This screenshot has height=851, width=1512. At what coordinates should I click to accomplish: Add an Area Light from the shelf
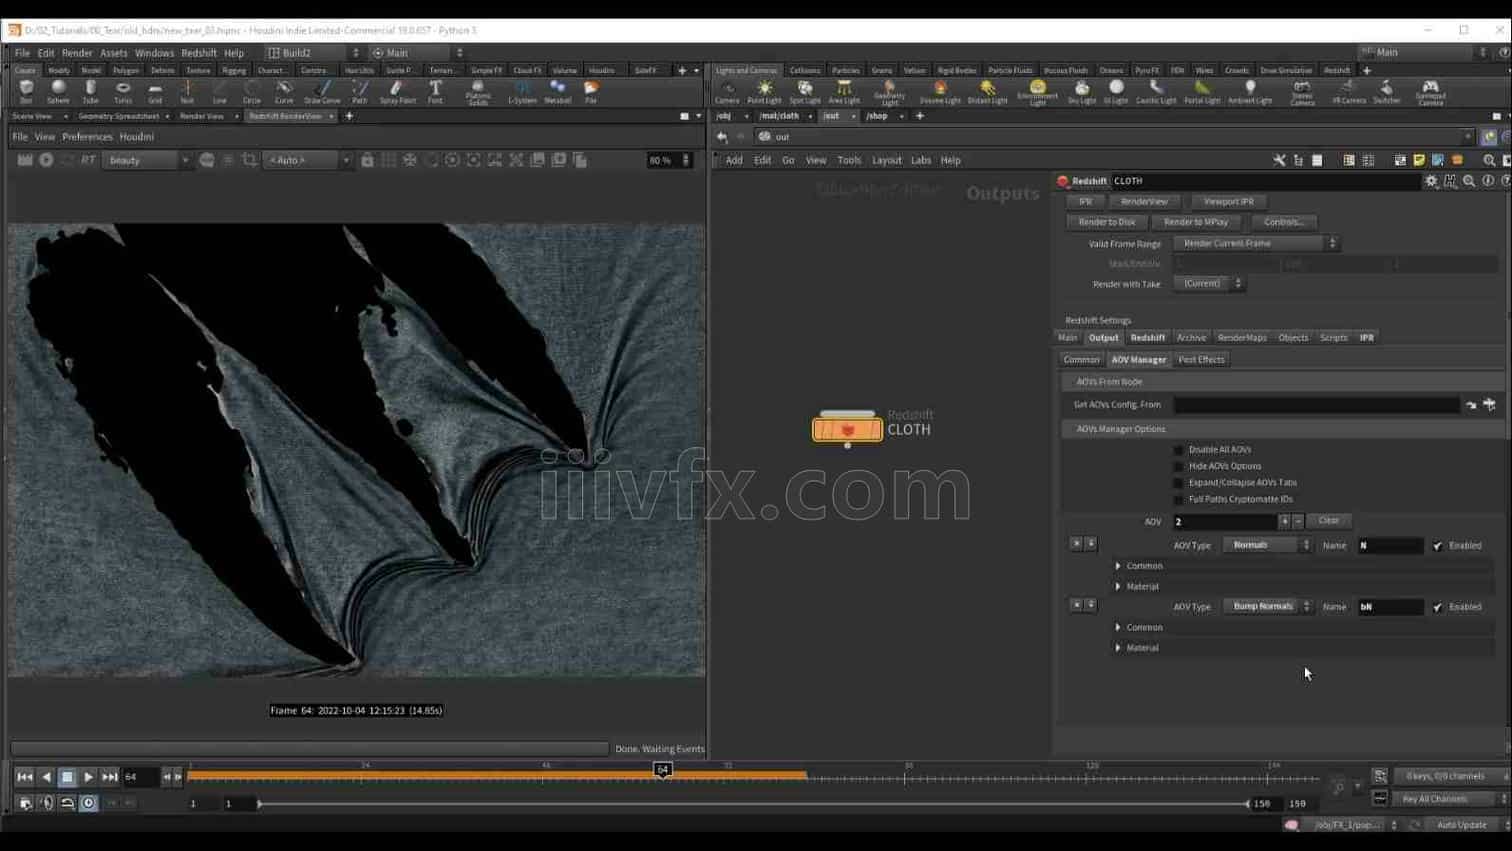(x=844, y=92)
